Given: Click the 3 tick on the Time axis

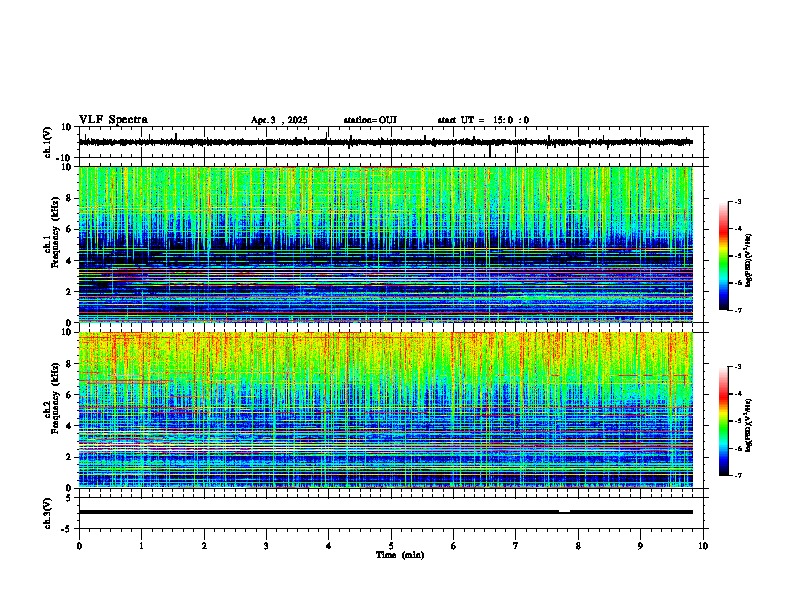Looking at the screenshot, I should tap(266, 546).
